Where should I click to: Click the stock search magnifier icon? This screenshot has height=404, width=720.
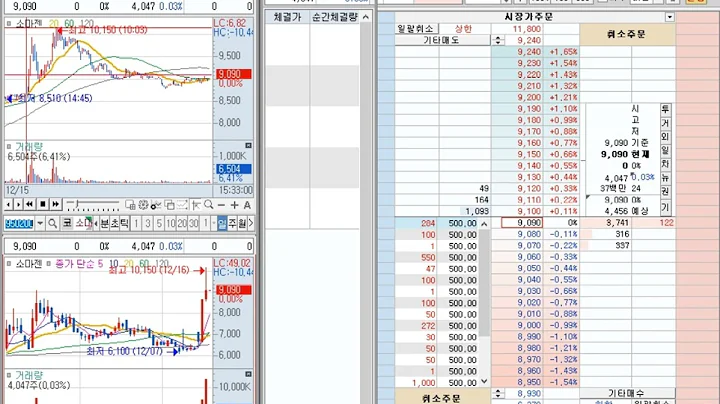click(52, 224)
